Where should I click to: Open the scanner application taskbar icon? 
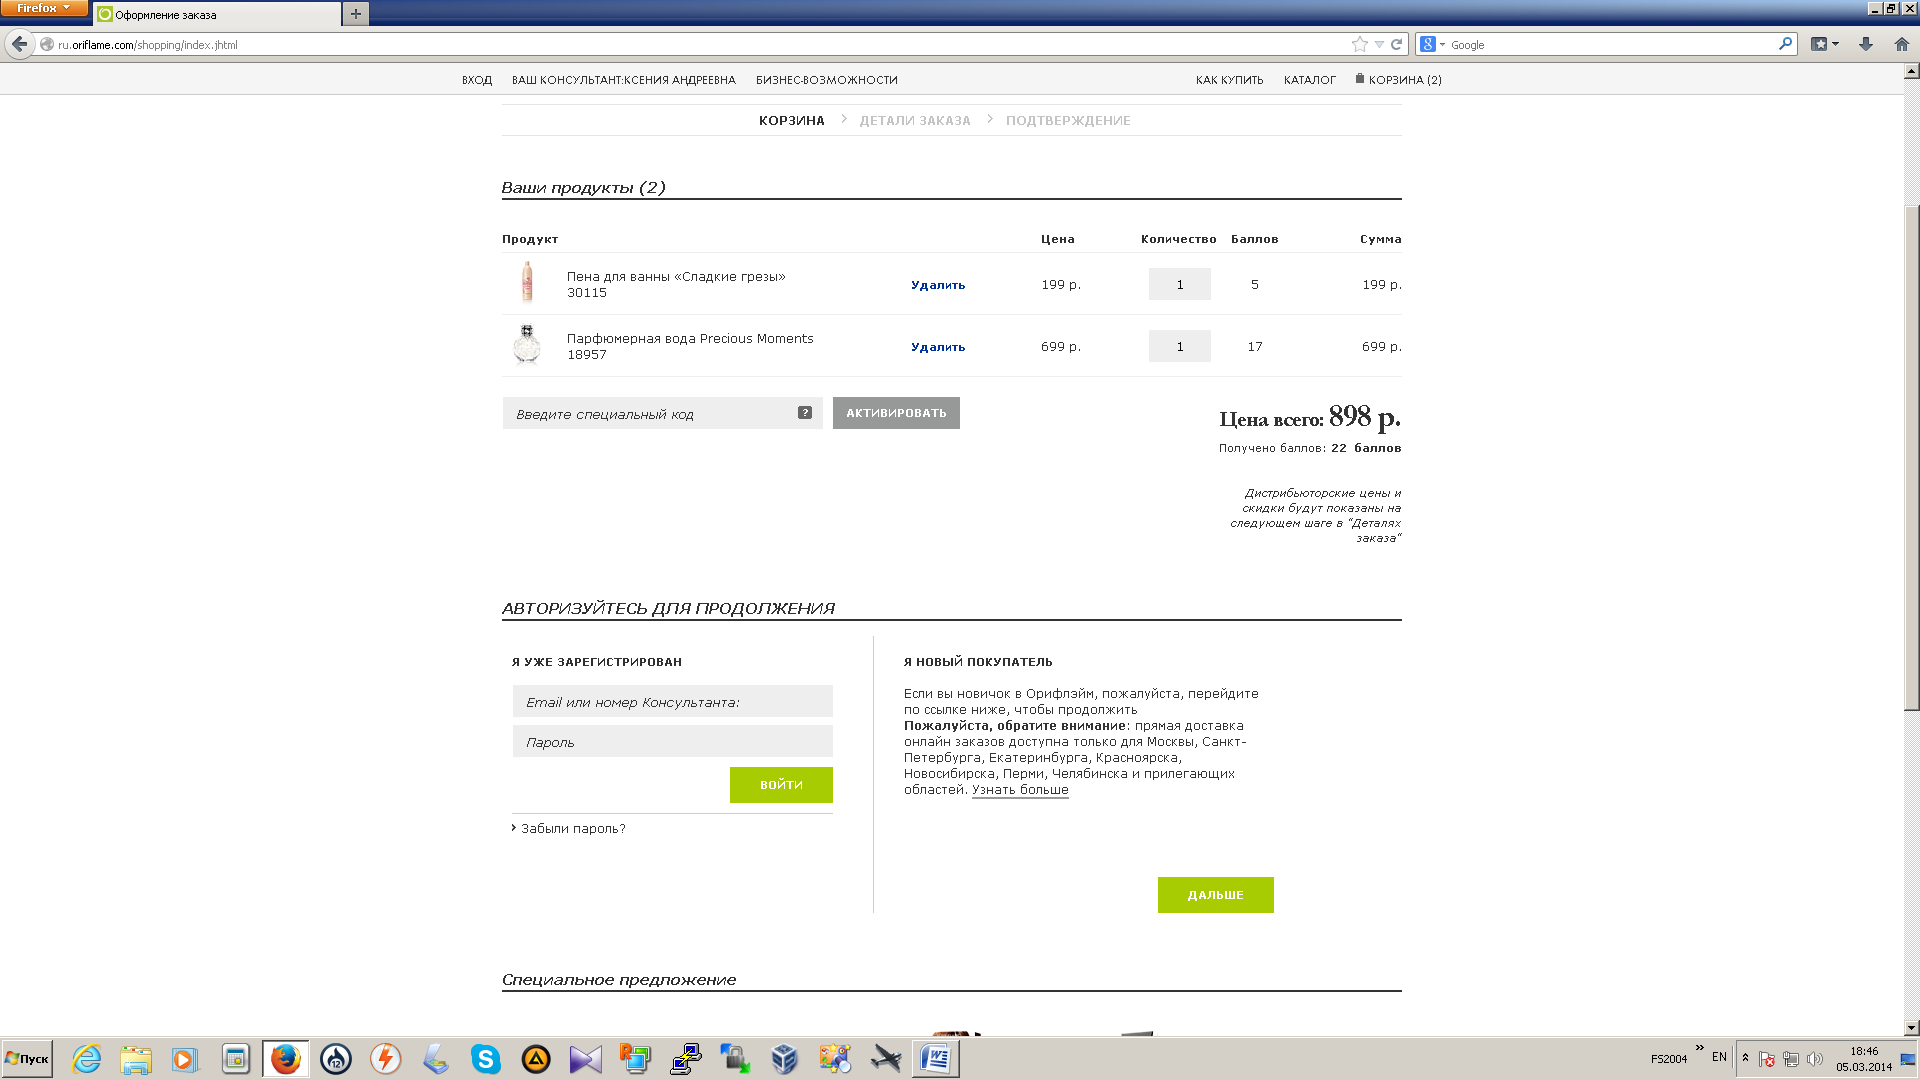pos(435,1058)
